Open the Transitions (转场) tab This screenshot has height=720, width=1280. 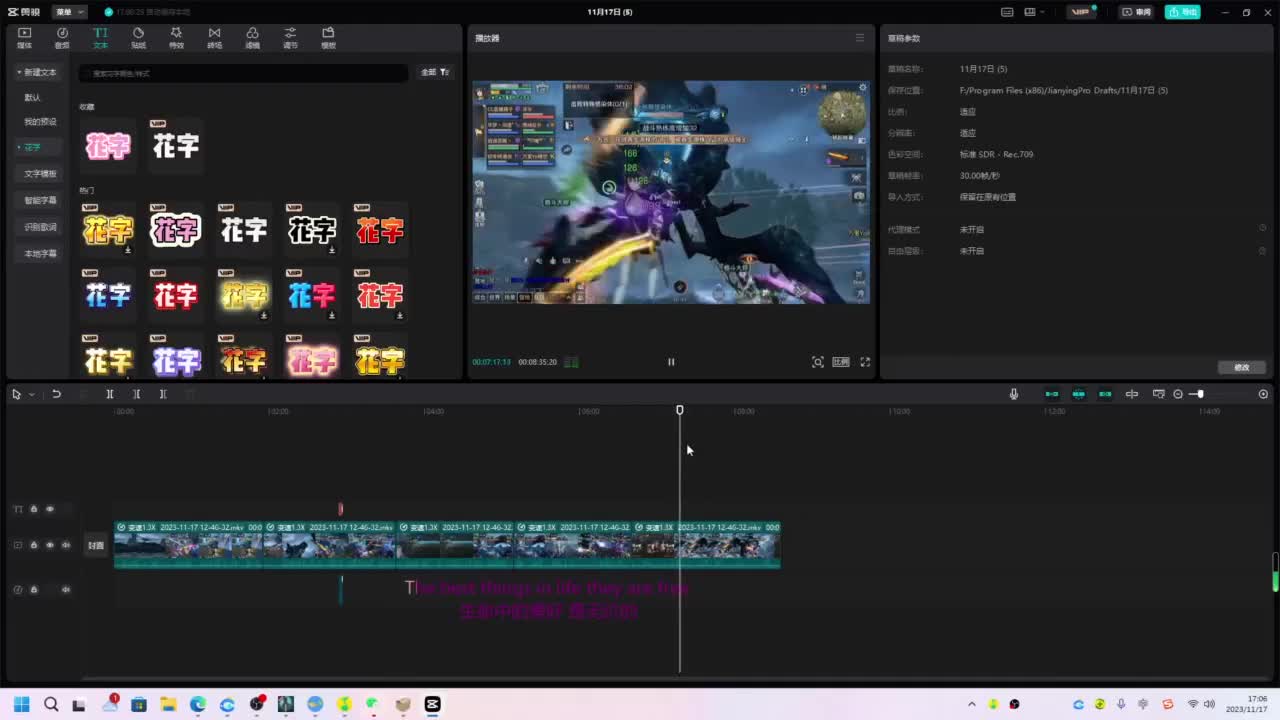214,38
